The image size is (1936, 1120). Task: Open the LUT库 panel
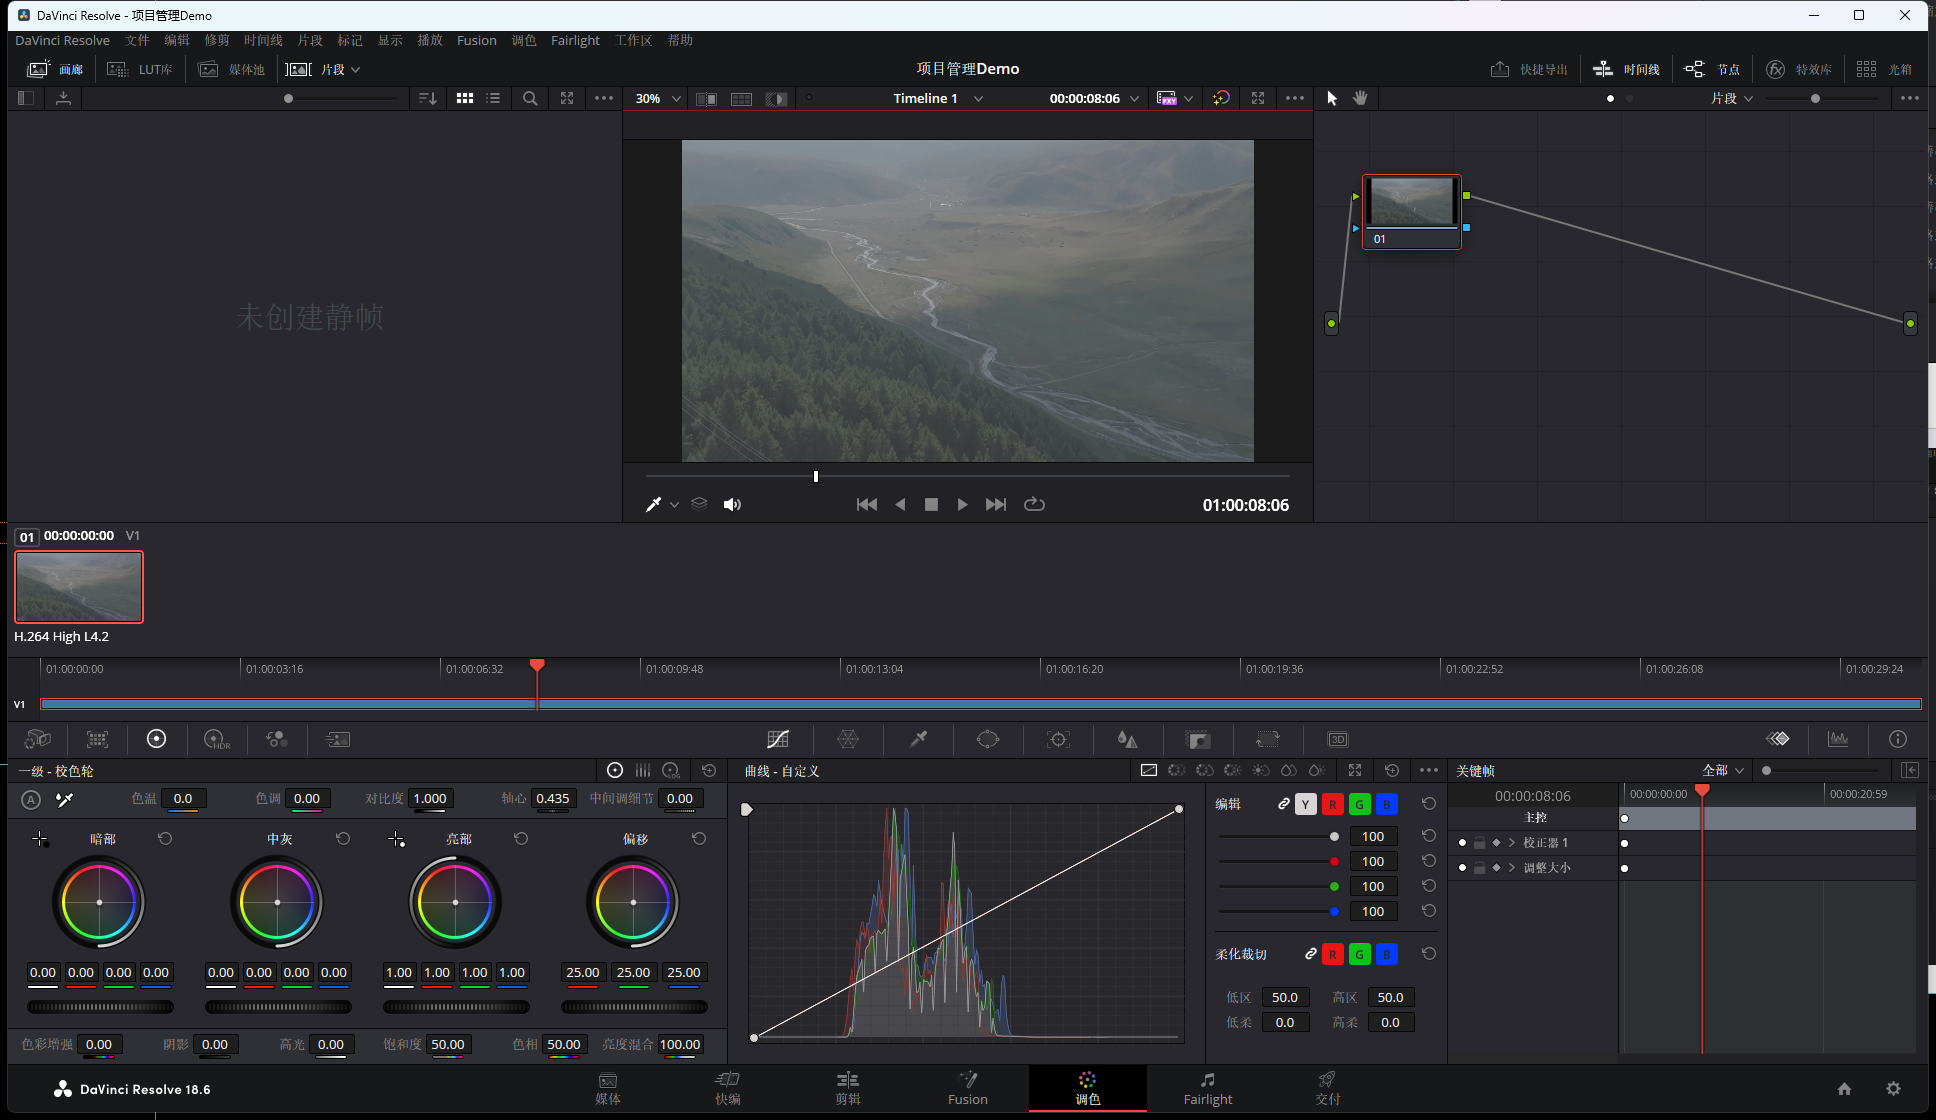pyautogui.click(x=140, y=69)
